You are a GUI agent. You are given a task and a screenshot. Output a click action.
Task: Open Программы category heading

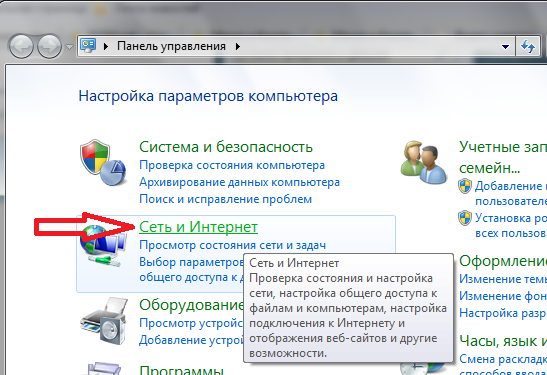[x=181, y=370]
